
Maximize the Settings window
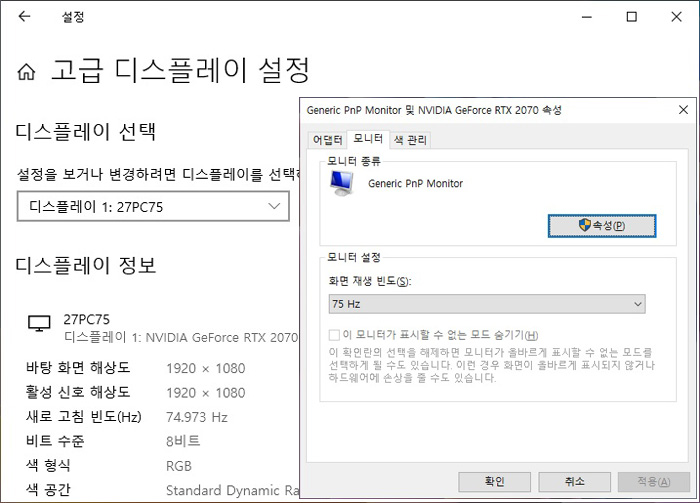[x=631, y=17]
